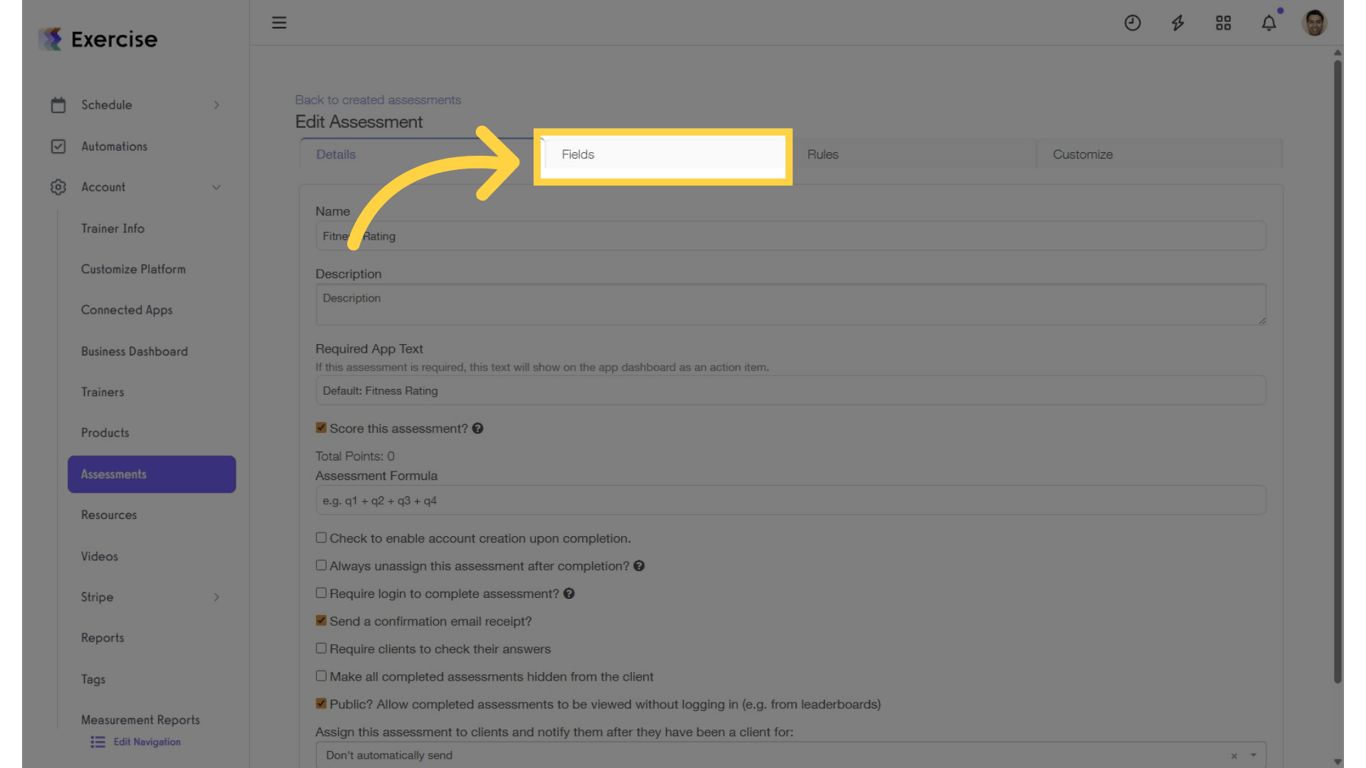
Task: Click the 'Back to created assessments' link
Action: pos(378,99)
